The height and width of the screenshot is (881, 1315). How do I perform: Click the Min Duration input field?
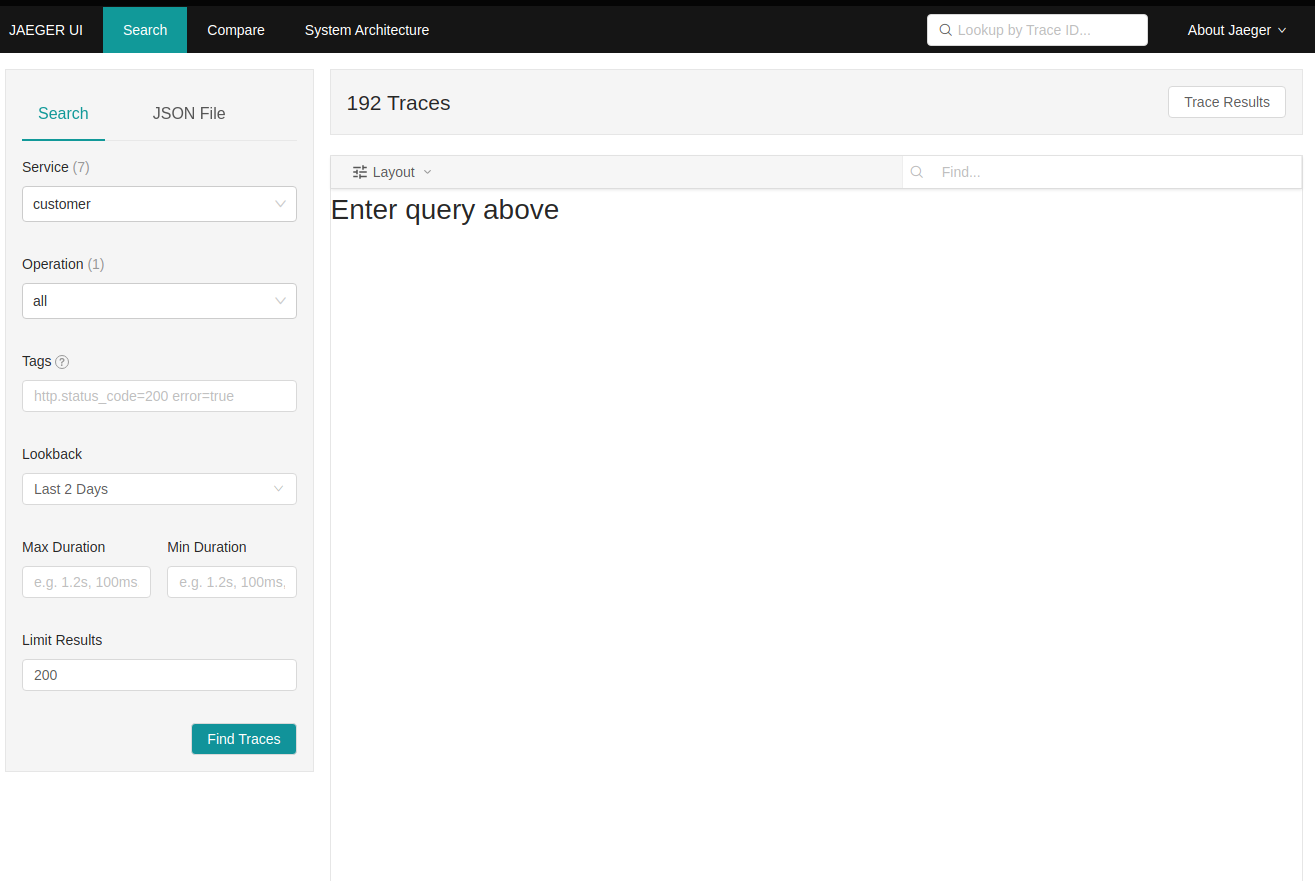pyautogui.click(x=231, y=581)
